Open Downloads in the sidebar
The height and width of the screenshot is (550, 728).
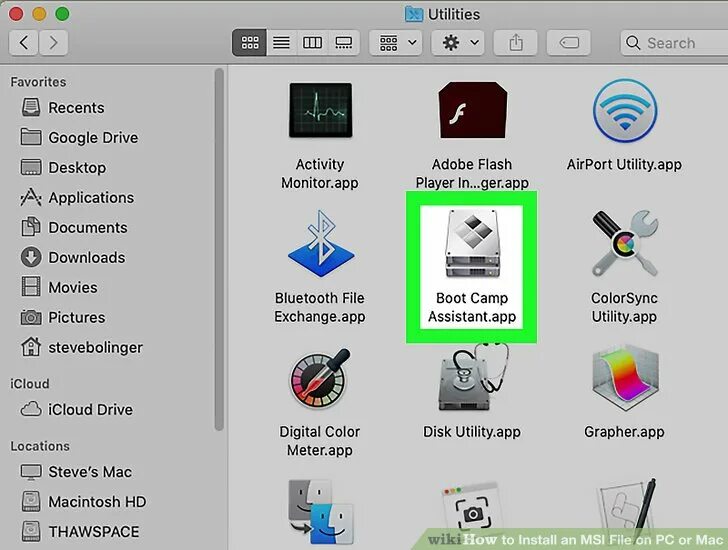(73, 258)
